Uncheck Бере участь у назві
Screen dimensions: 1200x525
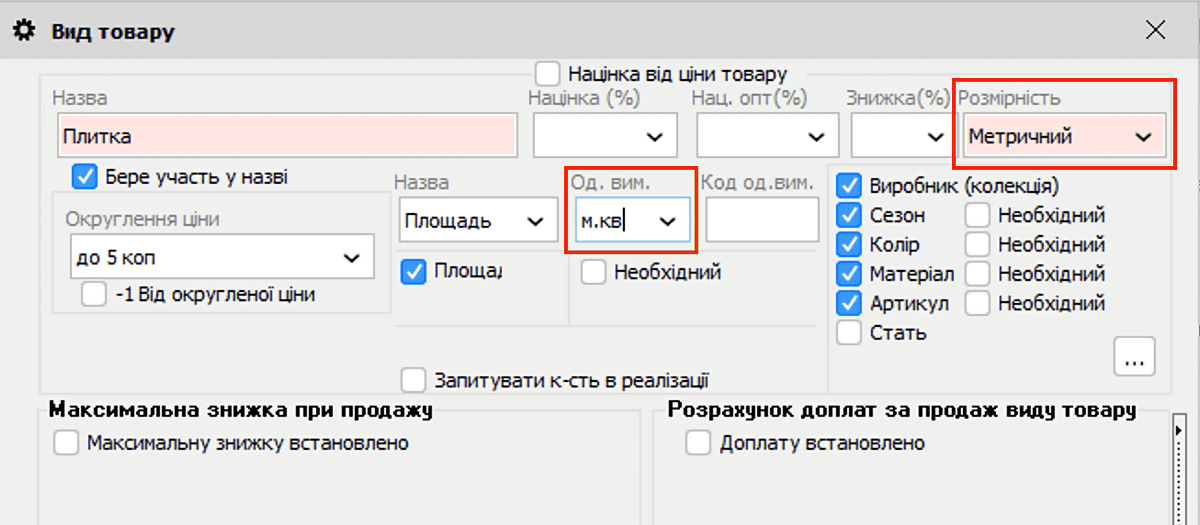[85, 178]
